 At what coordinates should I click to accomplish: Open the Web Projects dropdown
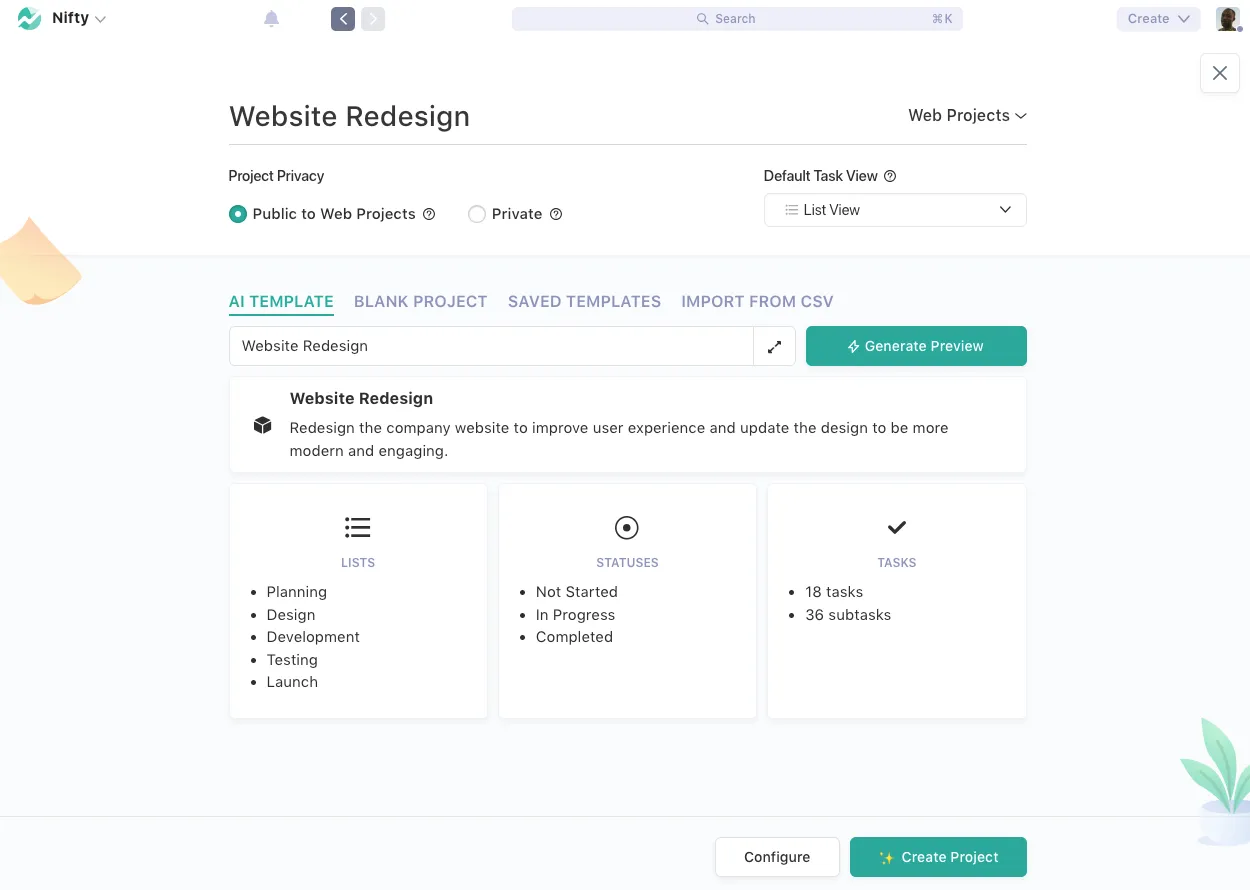[966, 115]
